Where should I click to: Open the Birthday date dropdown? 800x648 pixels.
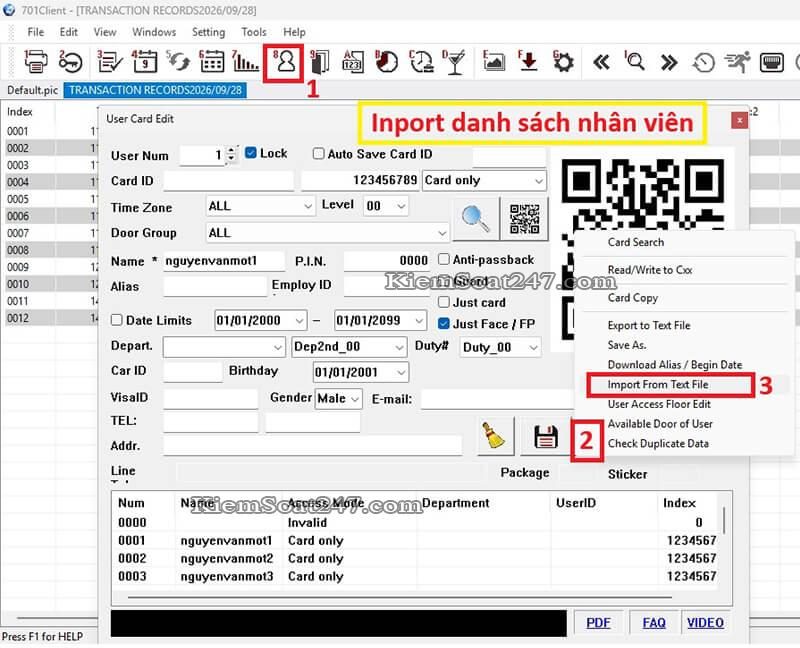[x=361, y=372]
